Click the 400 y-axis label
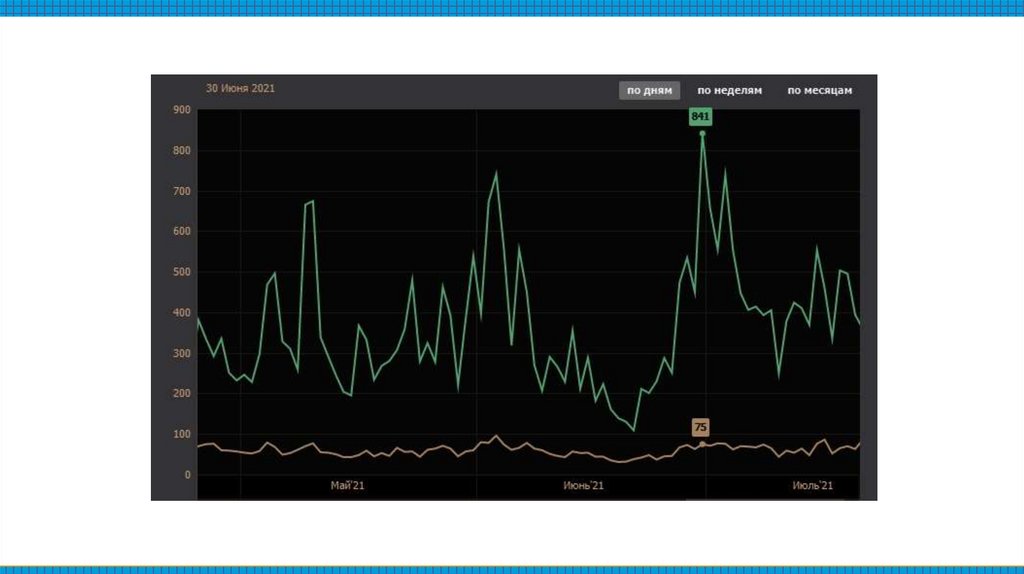This screenshot has height=574, width=1024. click(182, 313)
